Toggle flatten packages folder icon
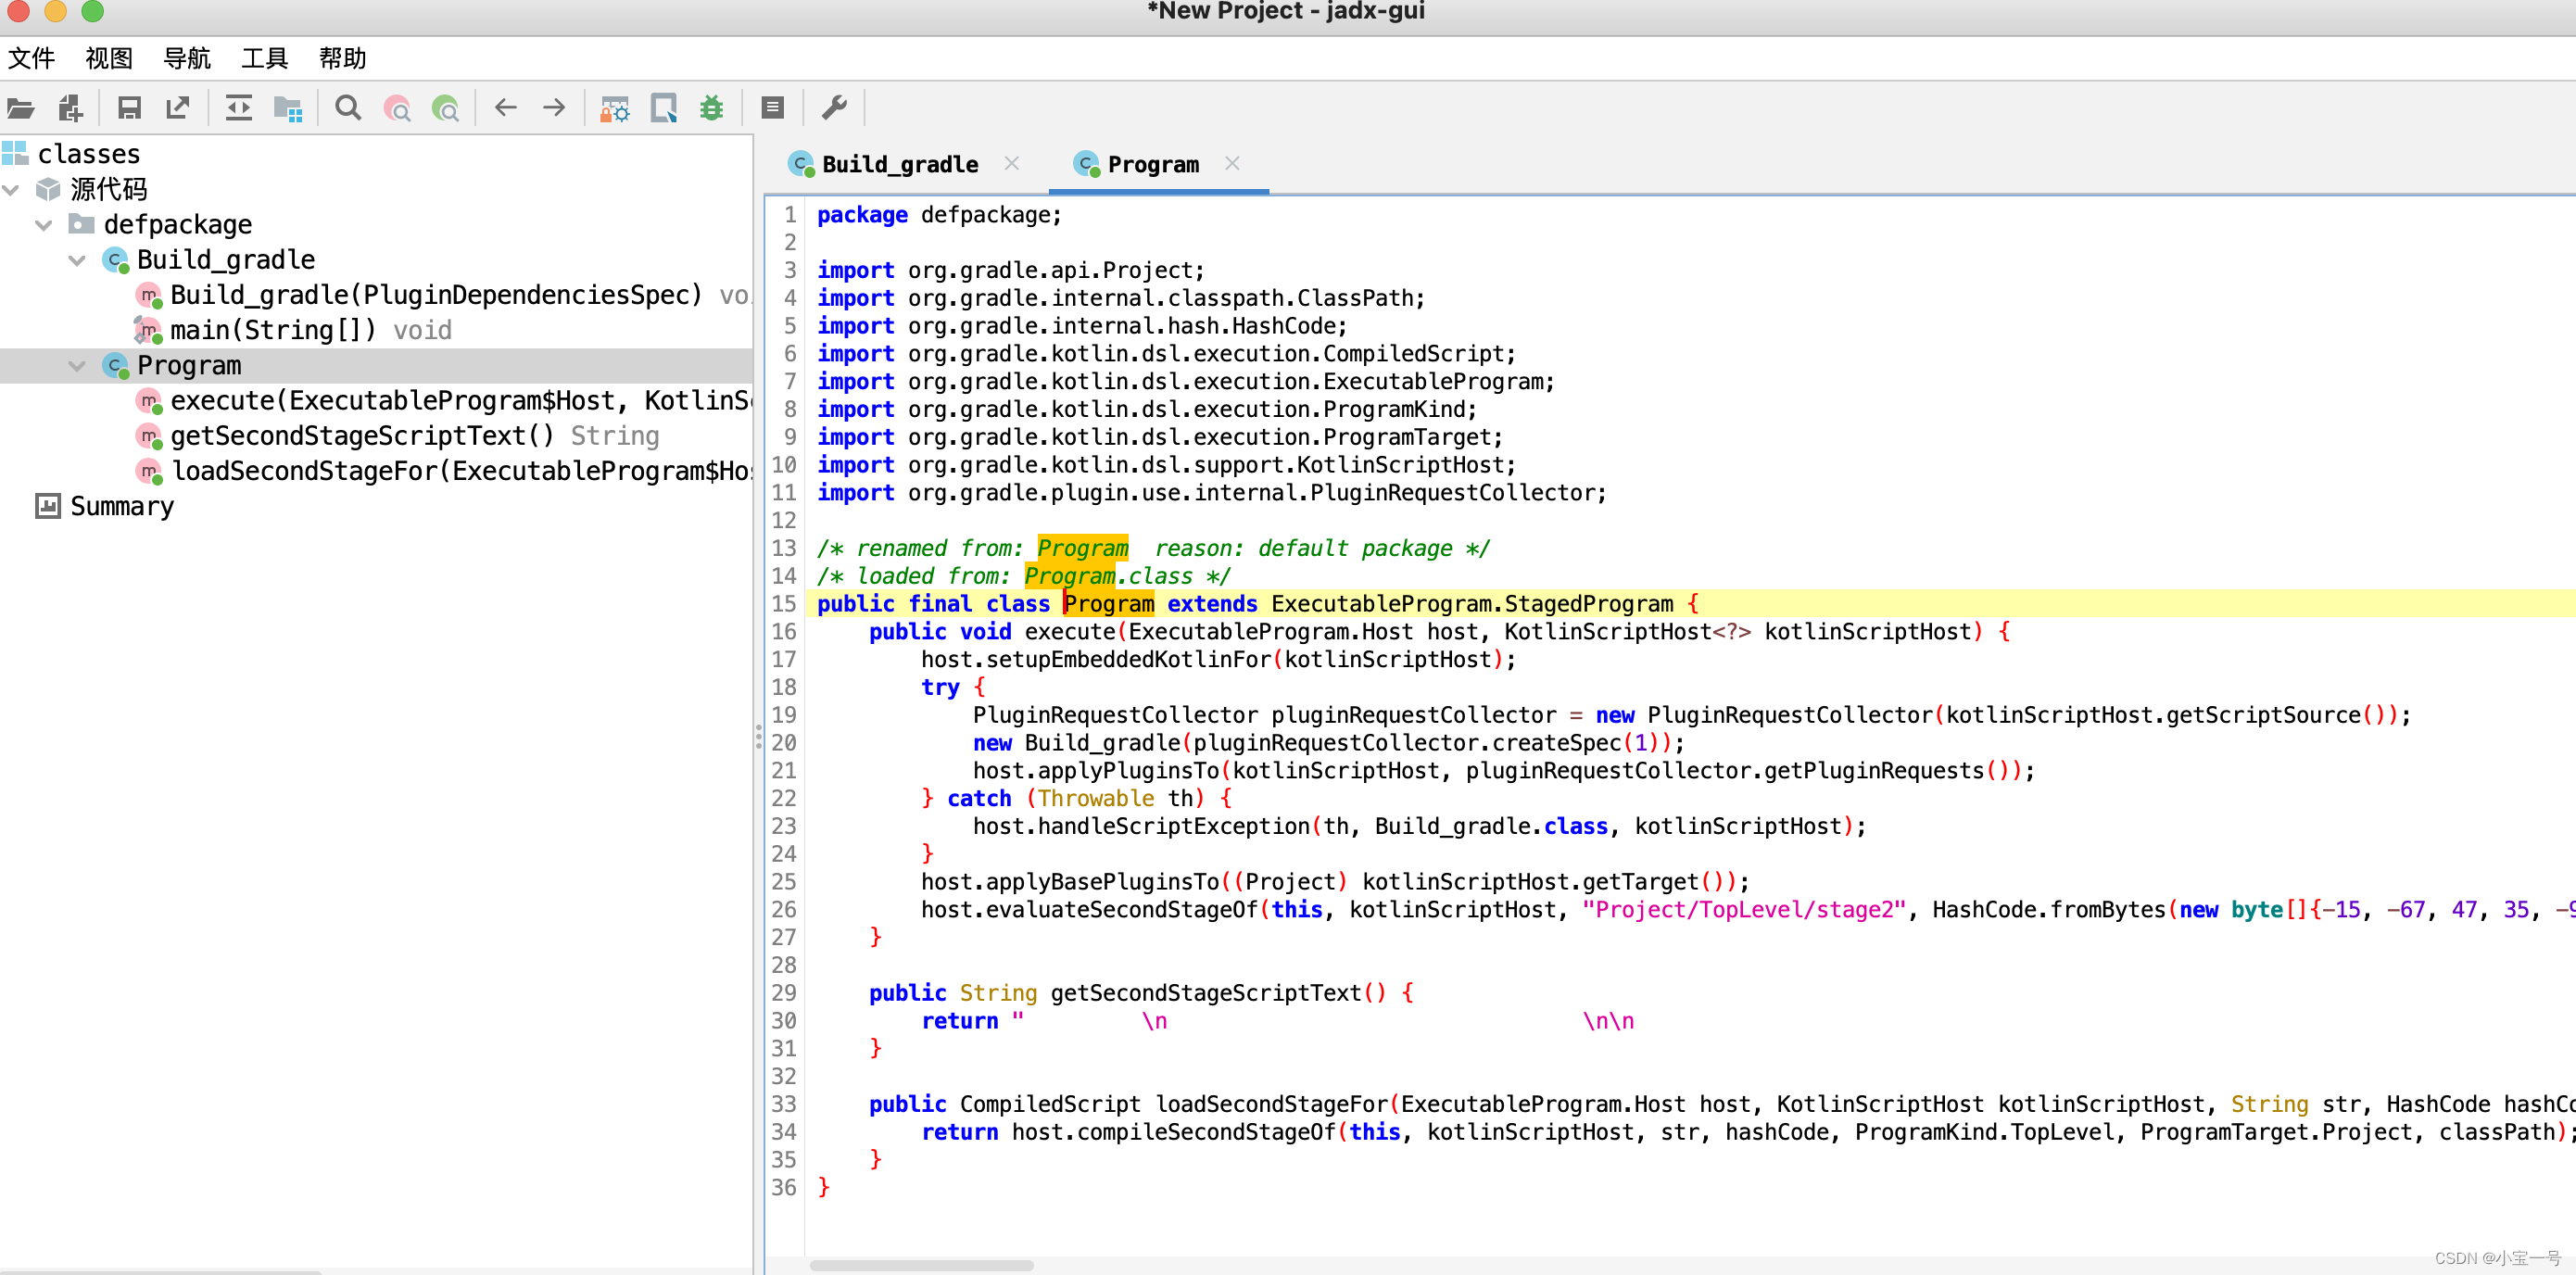This screenshot has width=2576, height=1275. point(288,108)
